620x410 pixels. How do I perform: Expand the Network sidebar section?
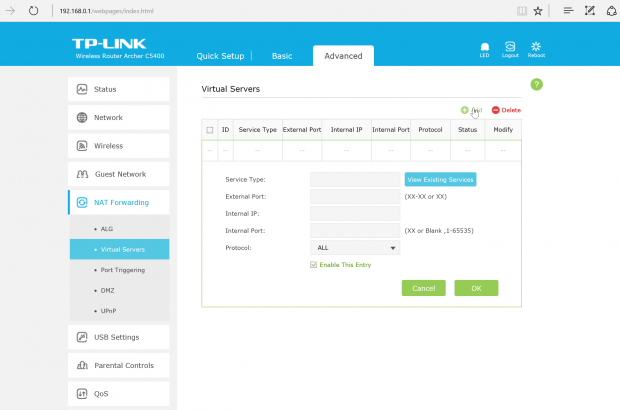coord(118,117)
